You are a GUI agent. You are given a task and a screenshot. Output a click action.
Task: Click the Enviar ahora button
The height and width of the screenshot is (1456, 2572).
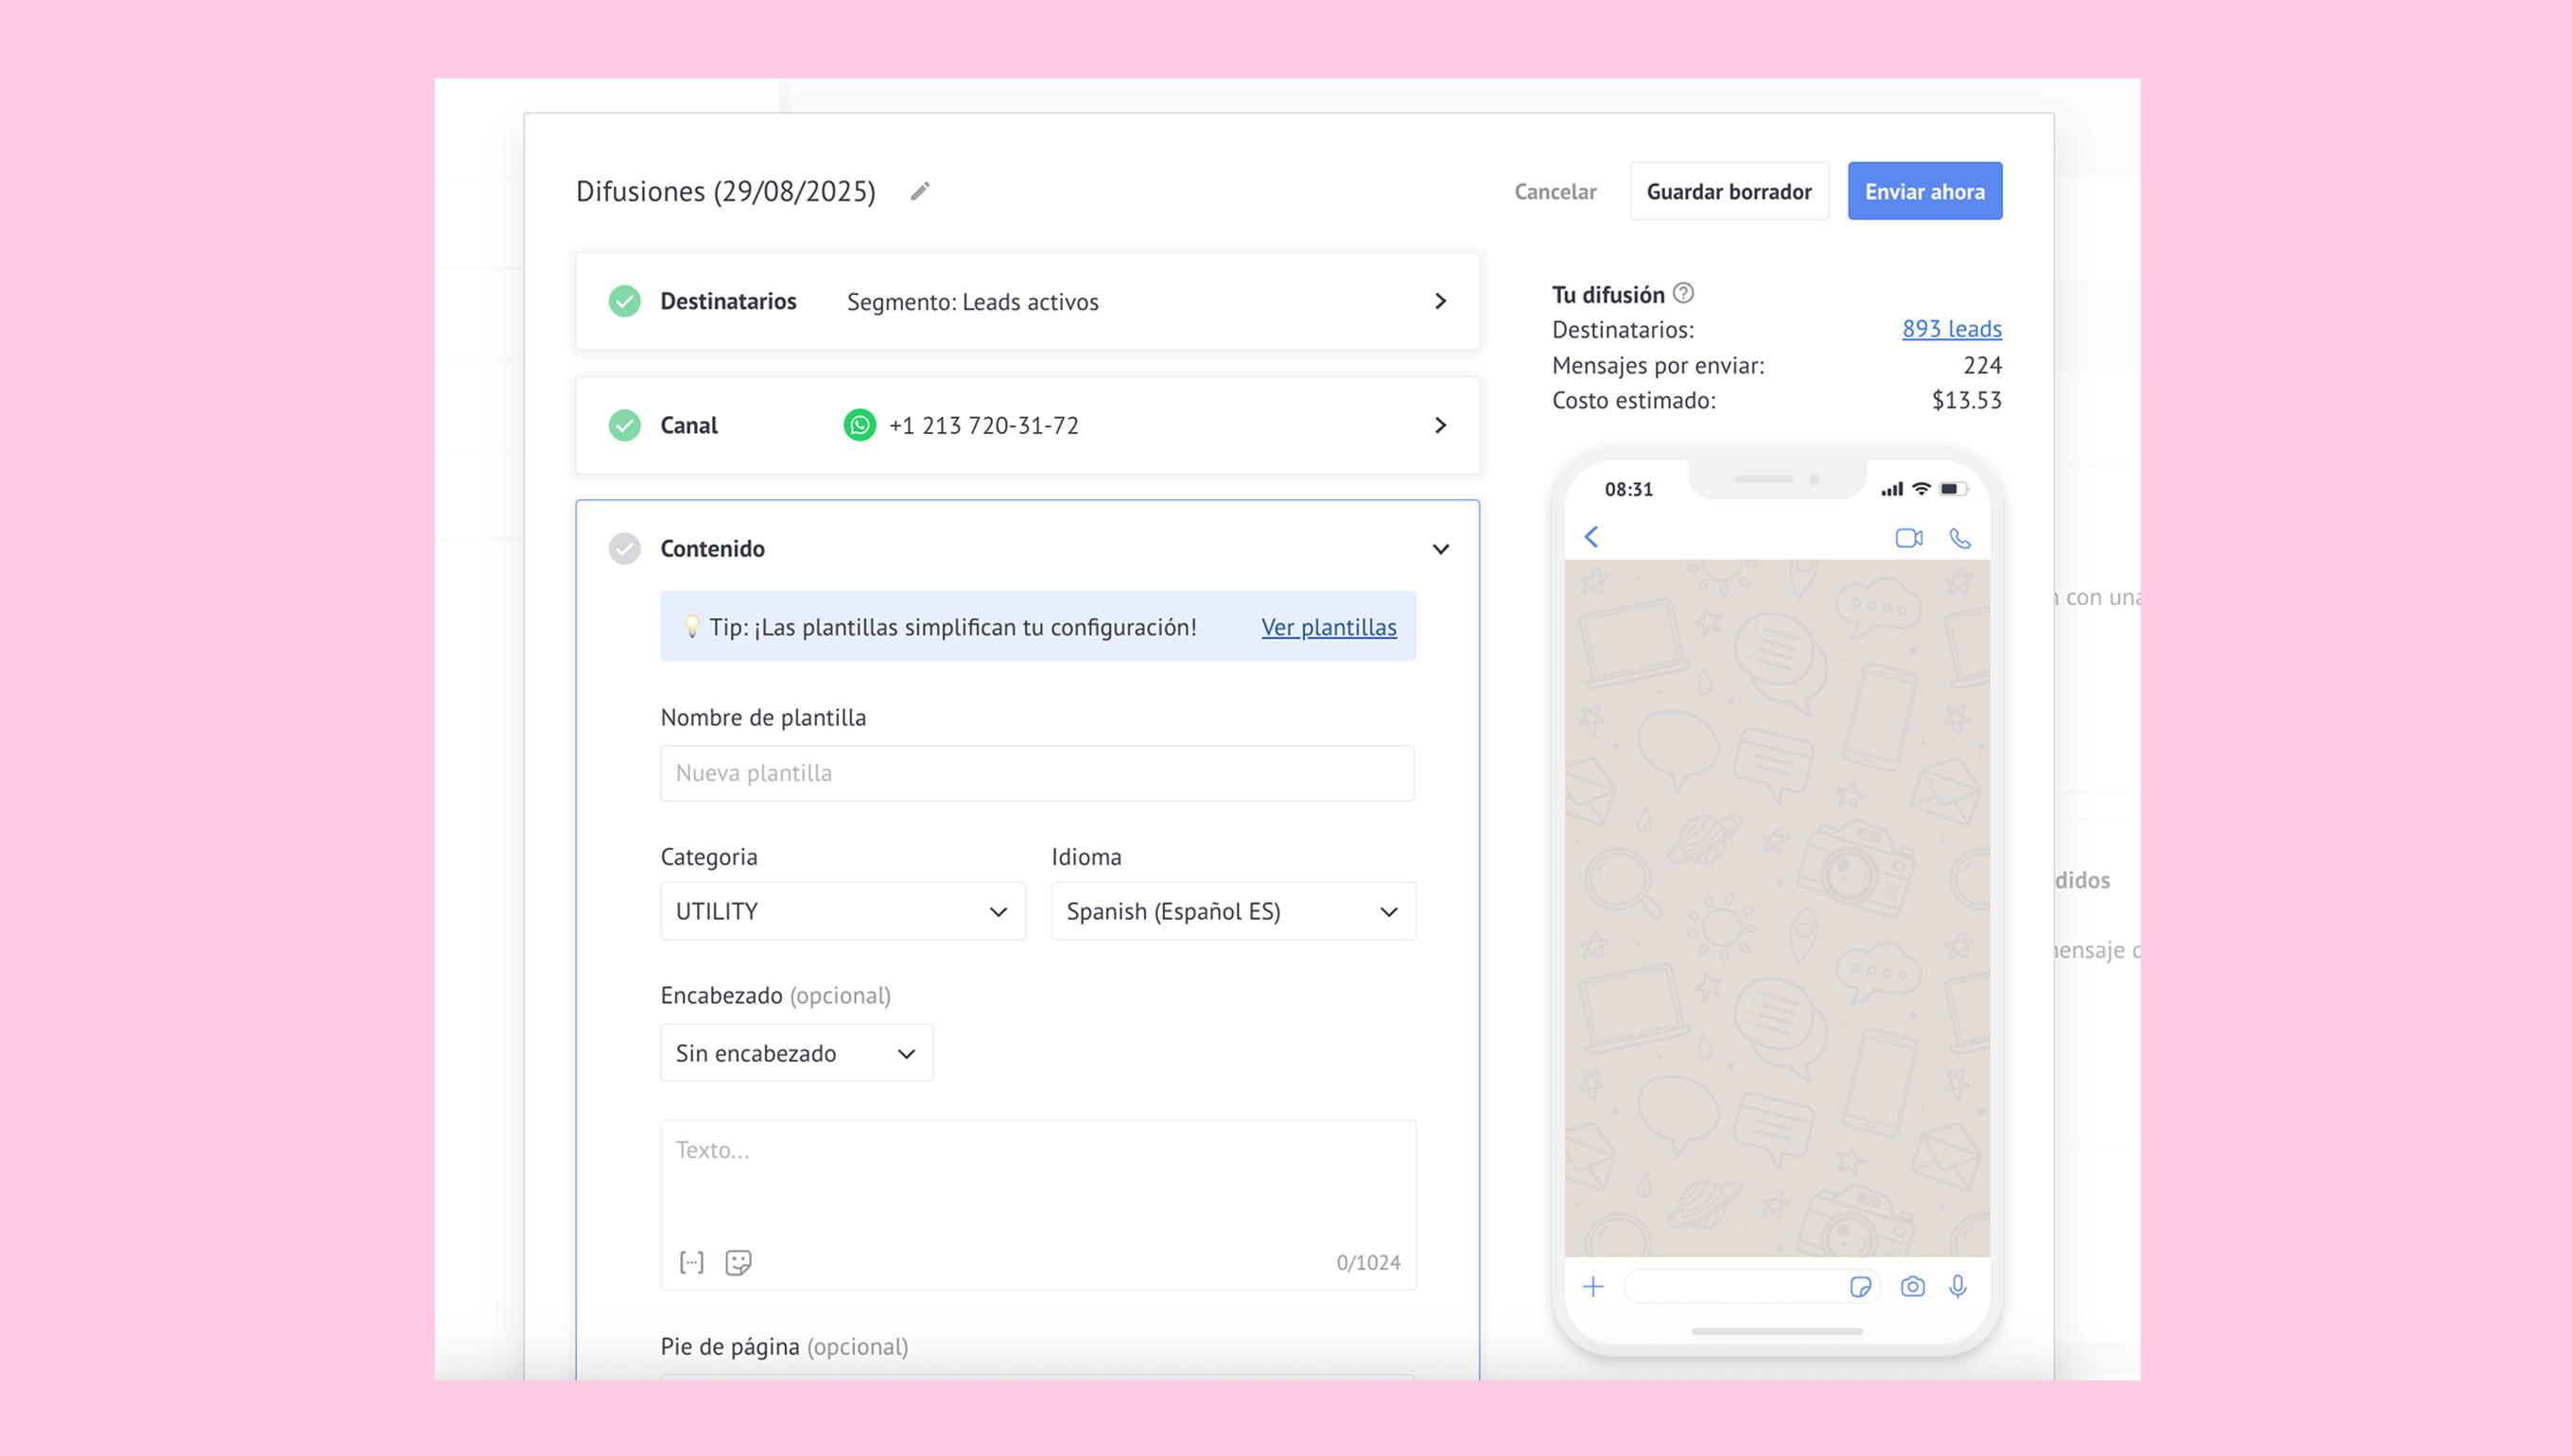[x=1924, y=191]
